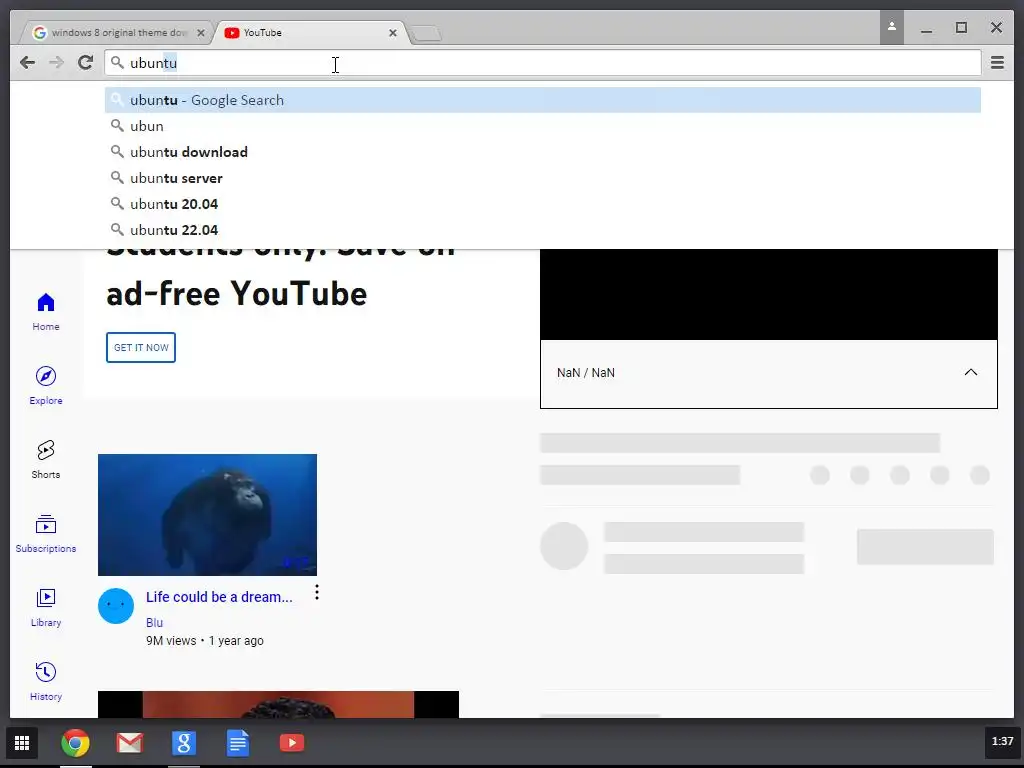Open the Chrome hamburger menu
1024x768 pixels.
(x=997, y=63)
